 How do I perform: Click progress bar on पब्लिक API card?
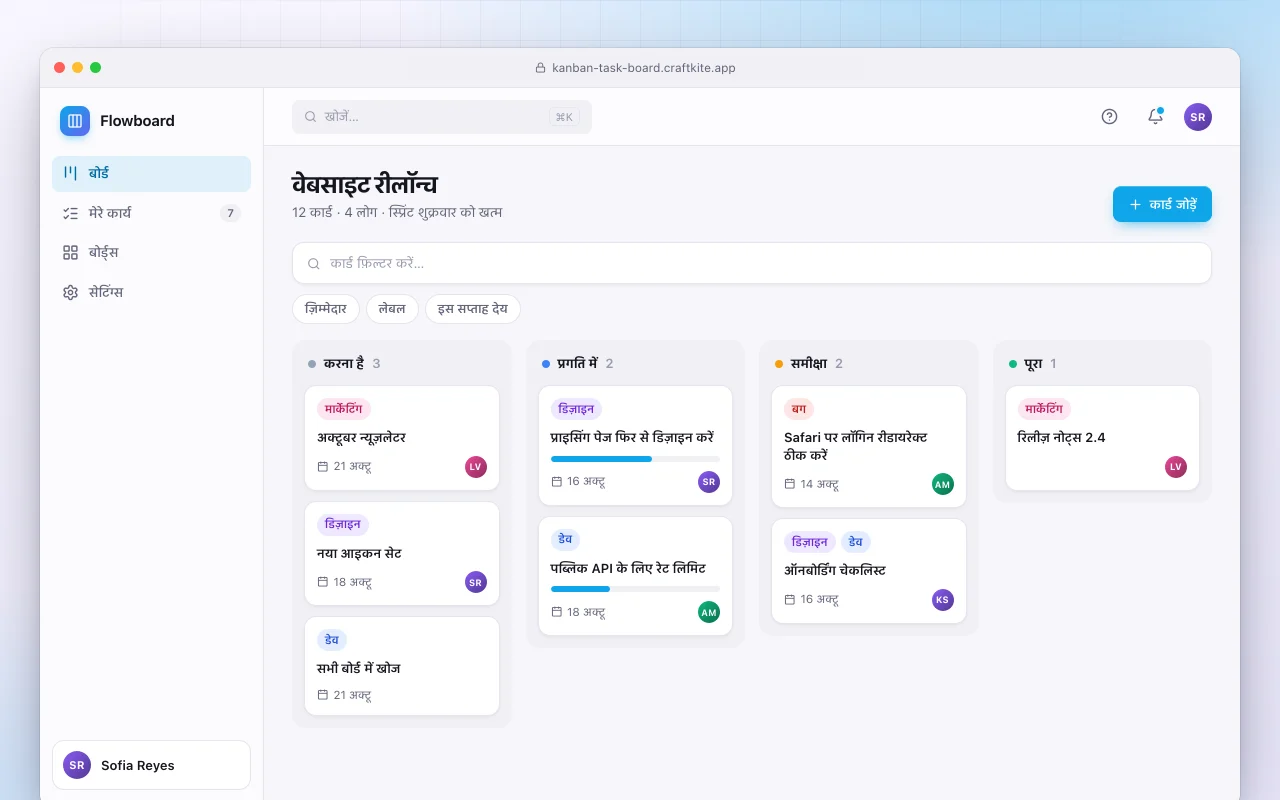[635, 589]
